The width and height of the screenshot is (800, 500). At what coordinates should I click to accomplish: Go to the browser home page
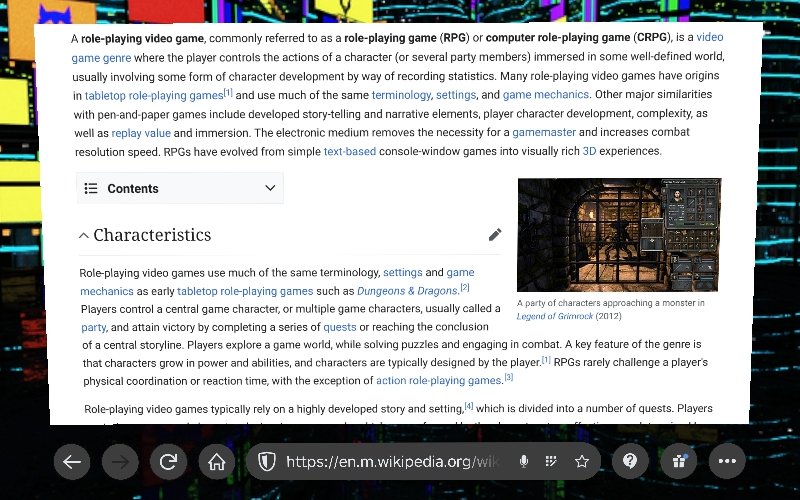(216, 462)
